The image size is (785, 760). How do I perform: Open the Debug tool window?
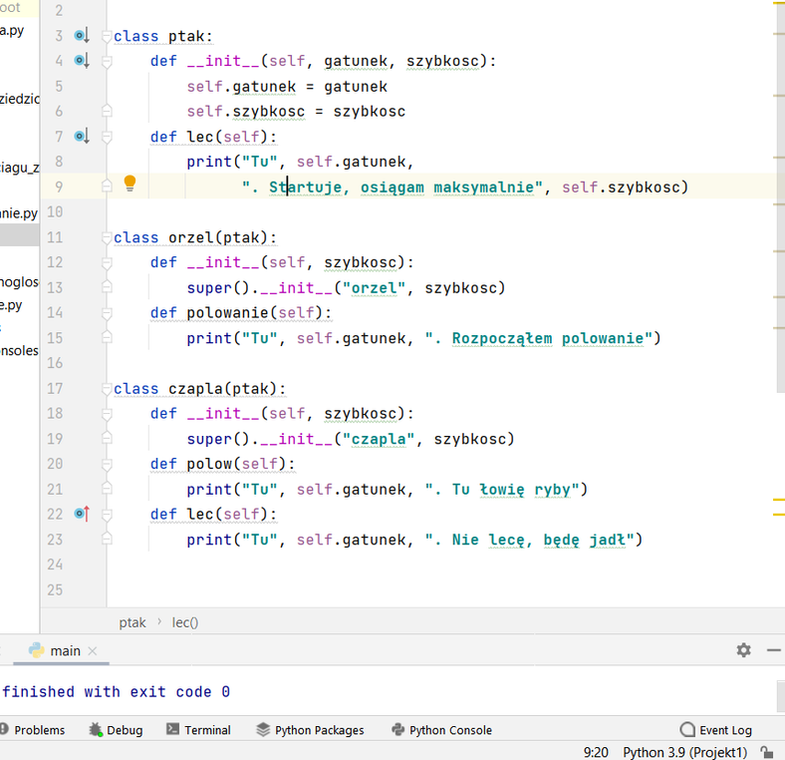(x=116, y=730)
